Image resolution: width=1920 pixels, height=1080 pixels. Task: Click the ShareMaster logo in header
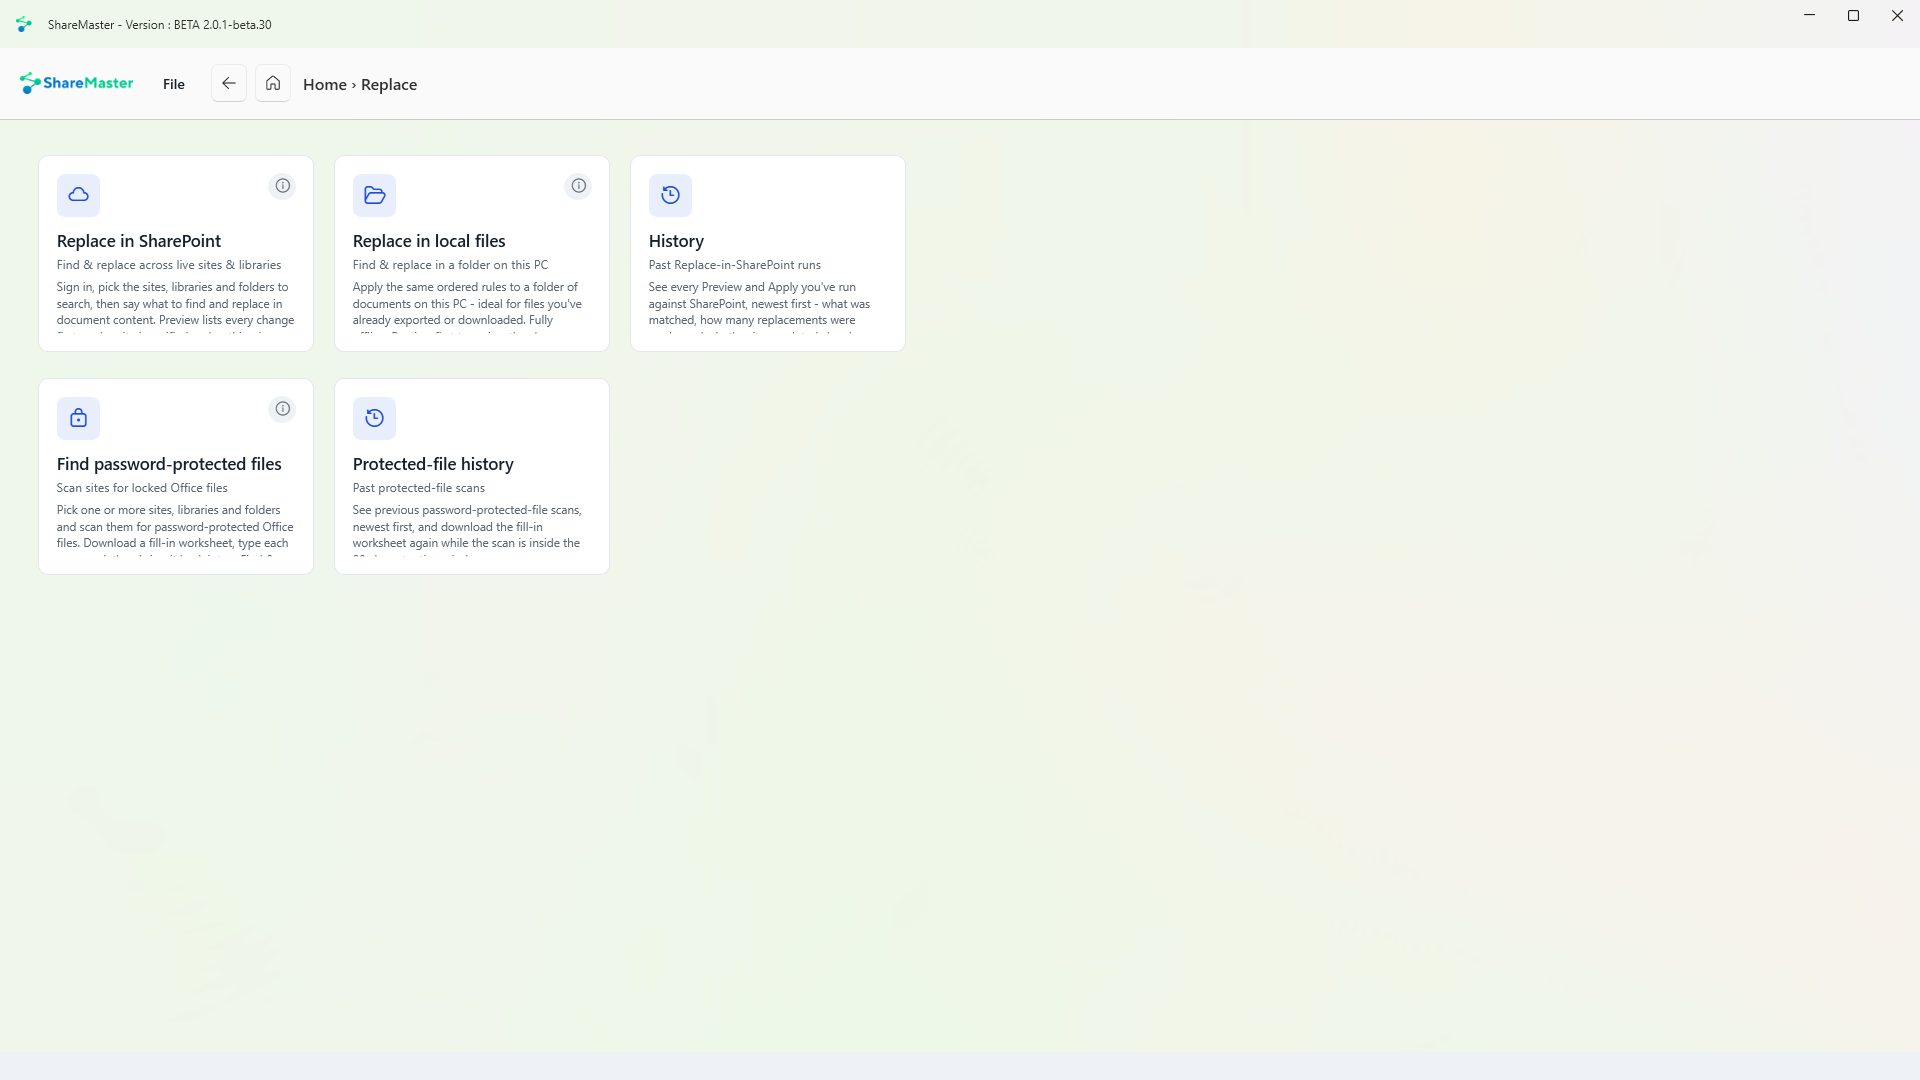(x=77, y=83)
